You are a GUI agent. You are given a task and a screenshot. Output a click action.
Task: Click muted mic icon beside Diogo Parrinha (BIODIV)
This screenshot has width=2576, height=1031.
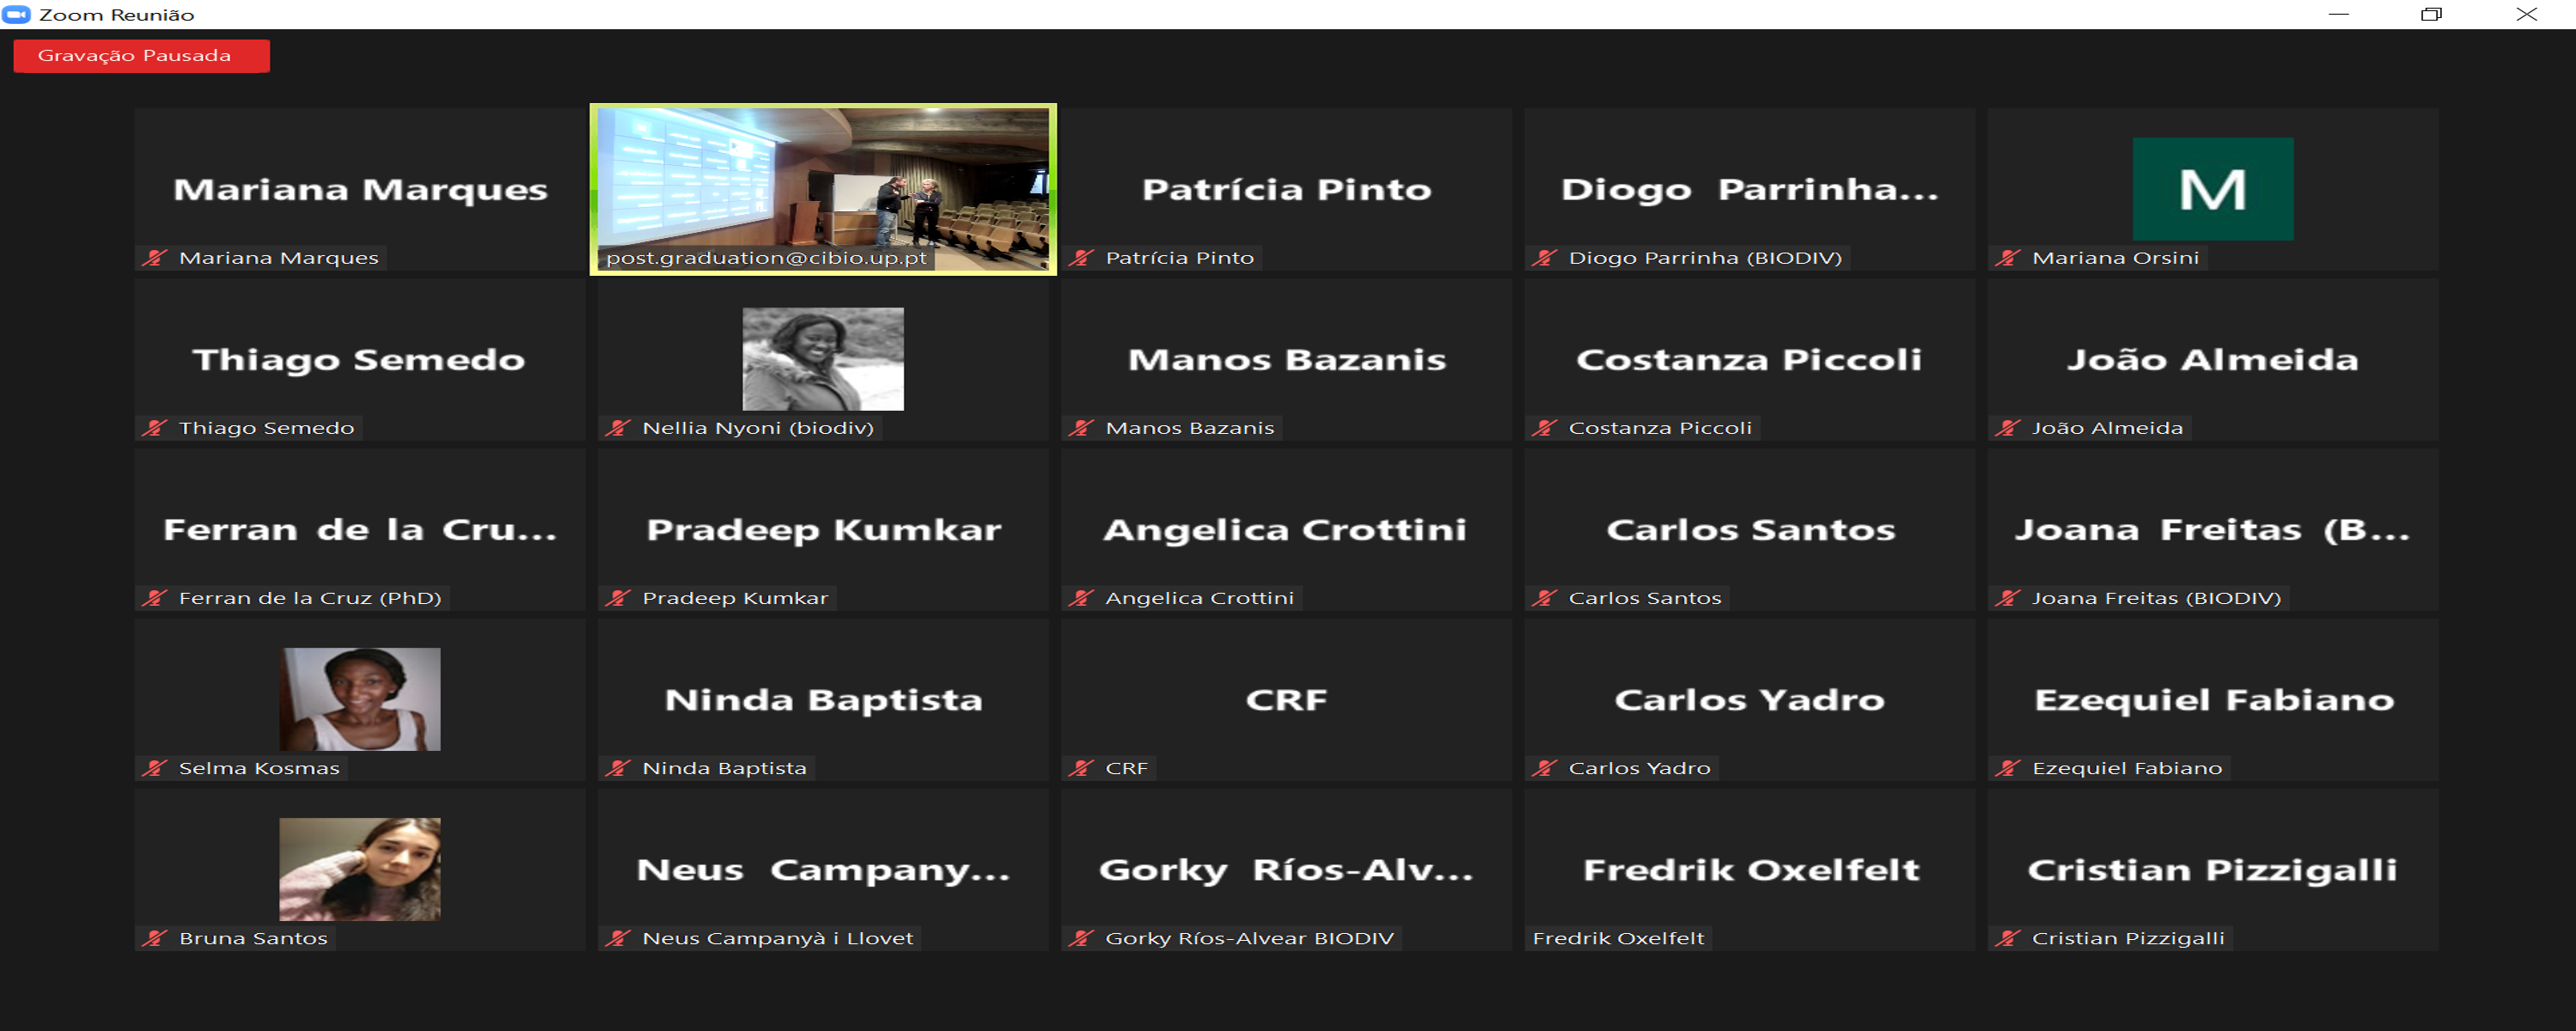pos(1544,258)
